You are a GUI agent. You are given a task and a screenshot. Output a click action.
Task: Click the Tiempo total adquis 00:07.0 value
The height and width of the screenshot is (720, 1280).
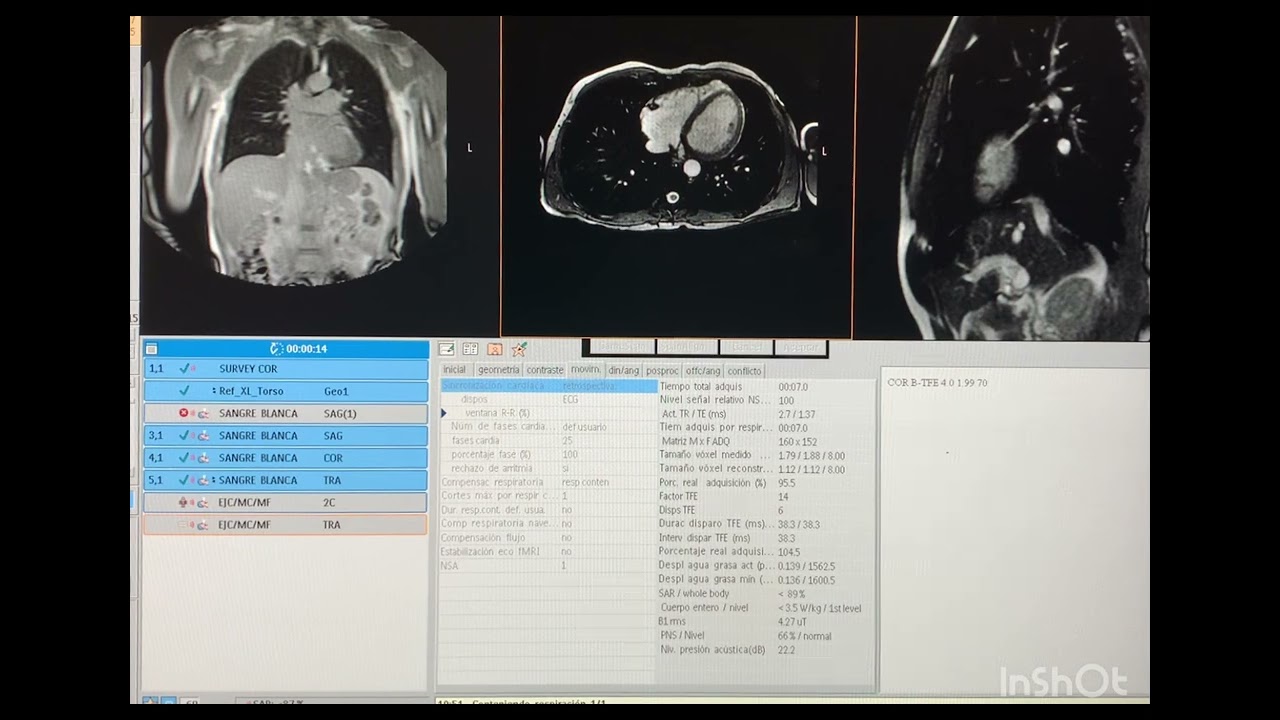pyautogui.click(x=793, y=386)
